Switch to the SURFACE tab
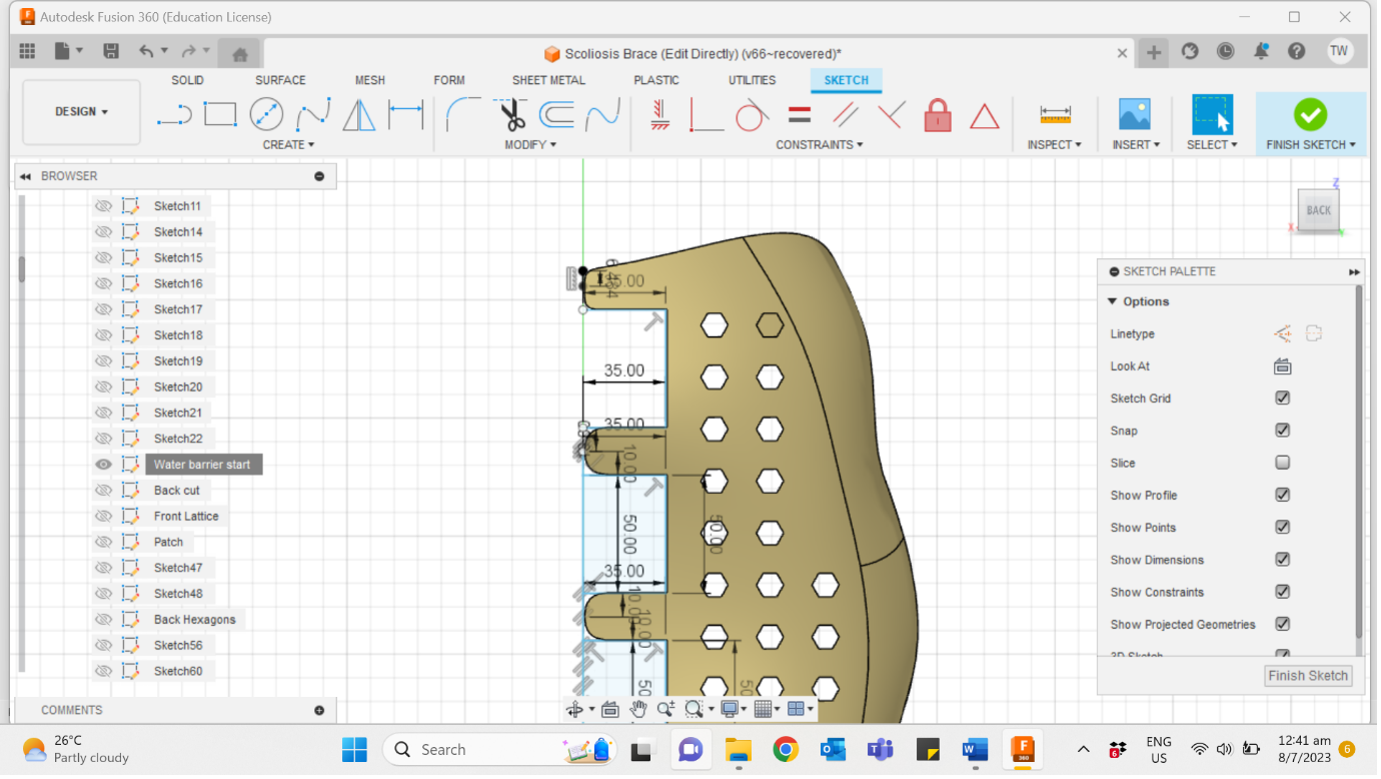Viewport: 1381px width, 779px height. coord(280,80)
